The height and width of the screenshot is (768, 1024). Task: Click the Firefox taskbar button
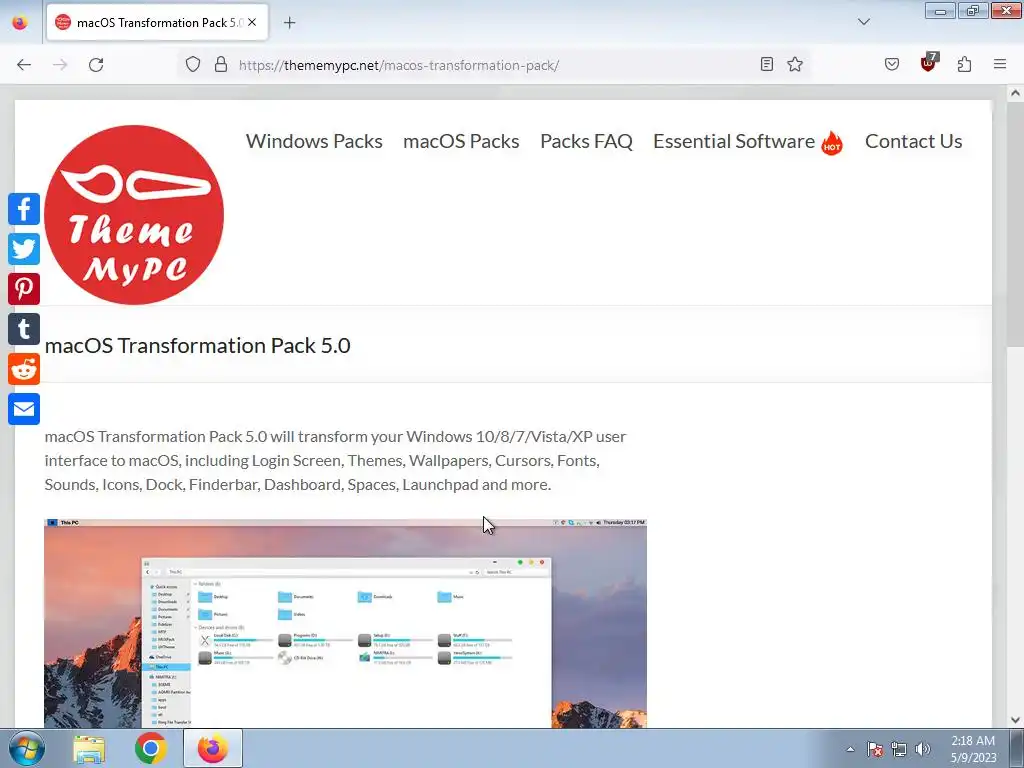(212, 748)
